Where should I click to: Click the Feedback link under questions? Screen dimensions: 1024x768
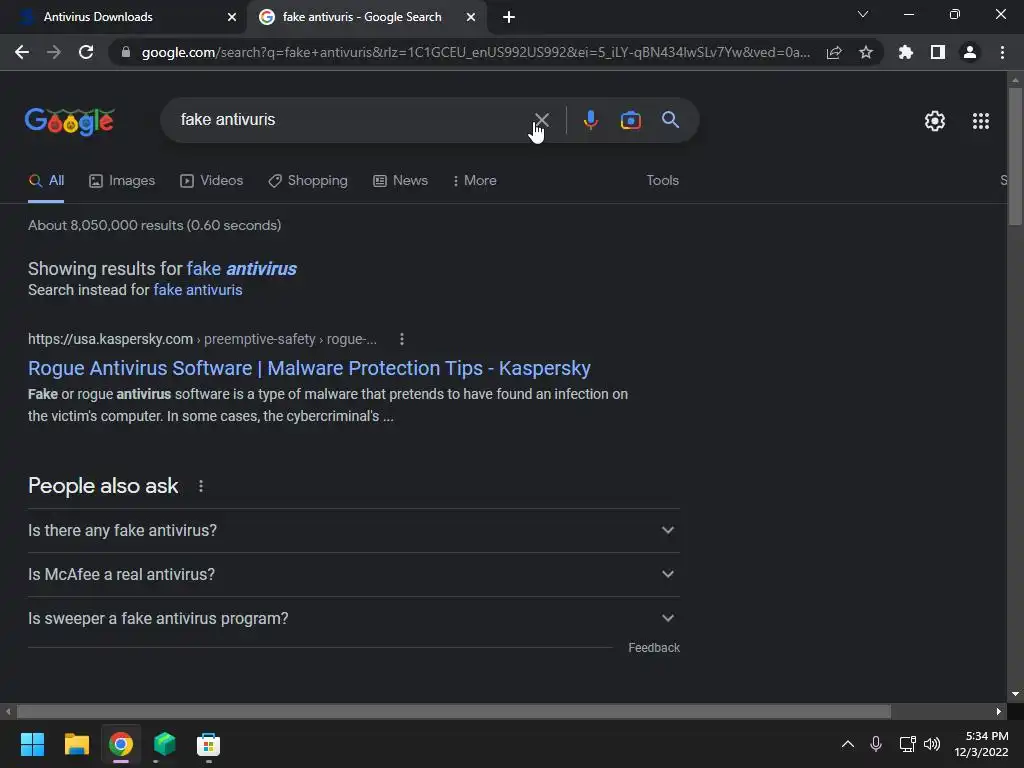(654, 648)
